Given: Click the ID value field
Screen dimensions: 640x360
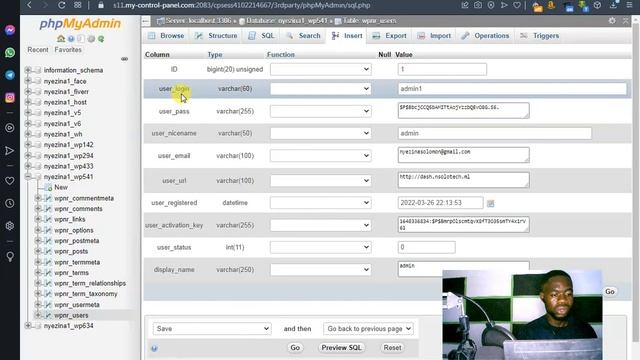Looking at the screenshot, I should click(x=442, y=69).
